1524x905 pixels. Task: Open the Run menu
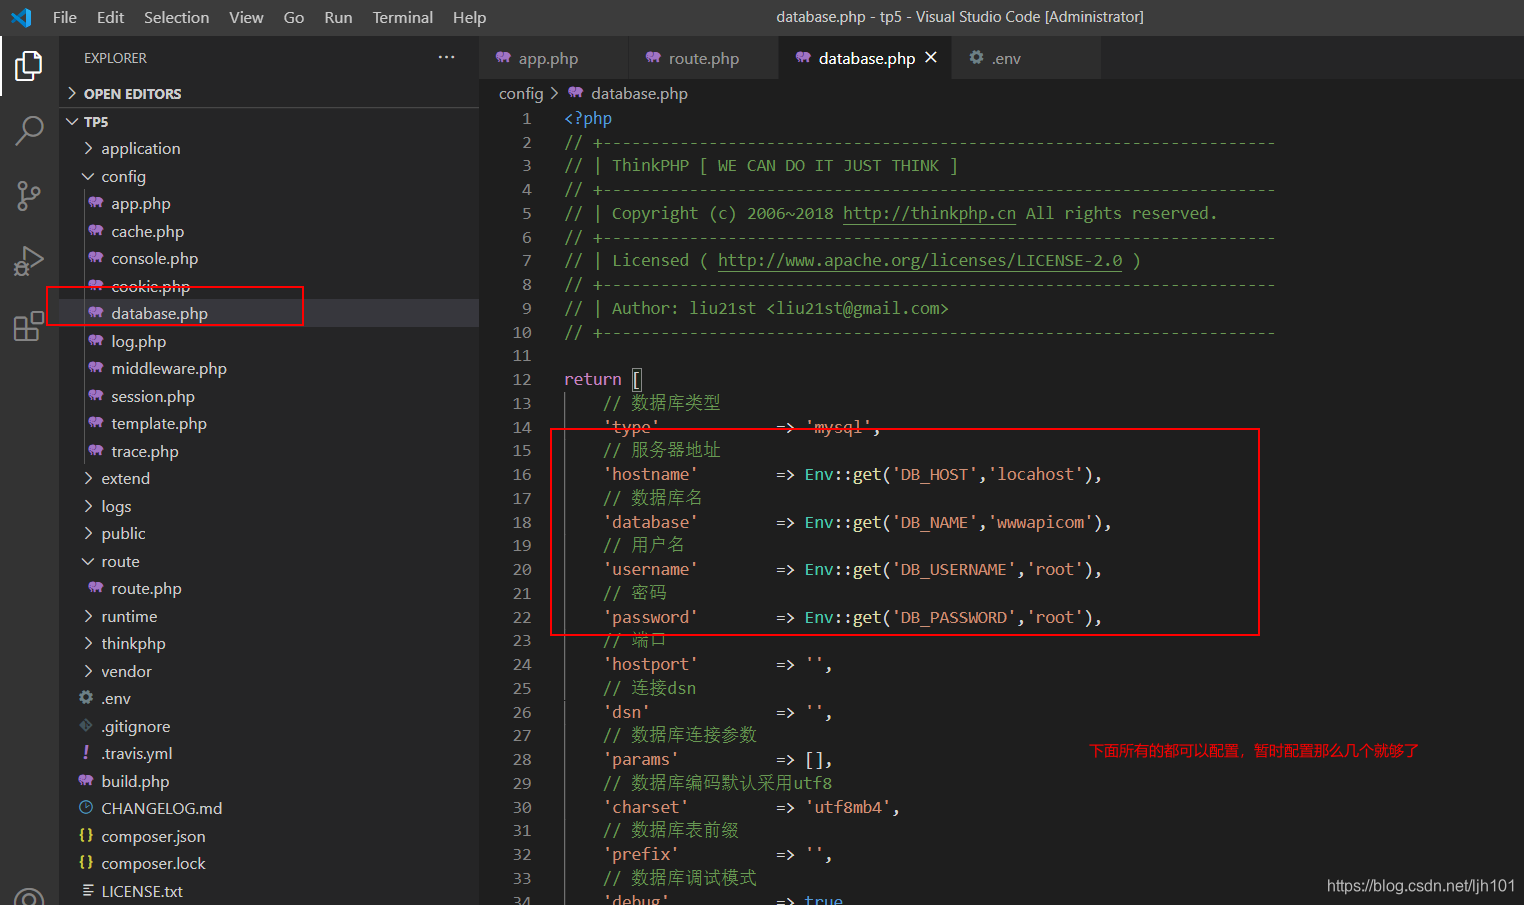click(x=338, y=17)
